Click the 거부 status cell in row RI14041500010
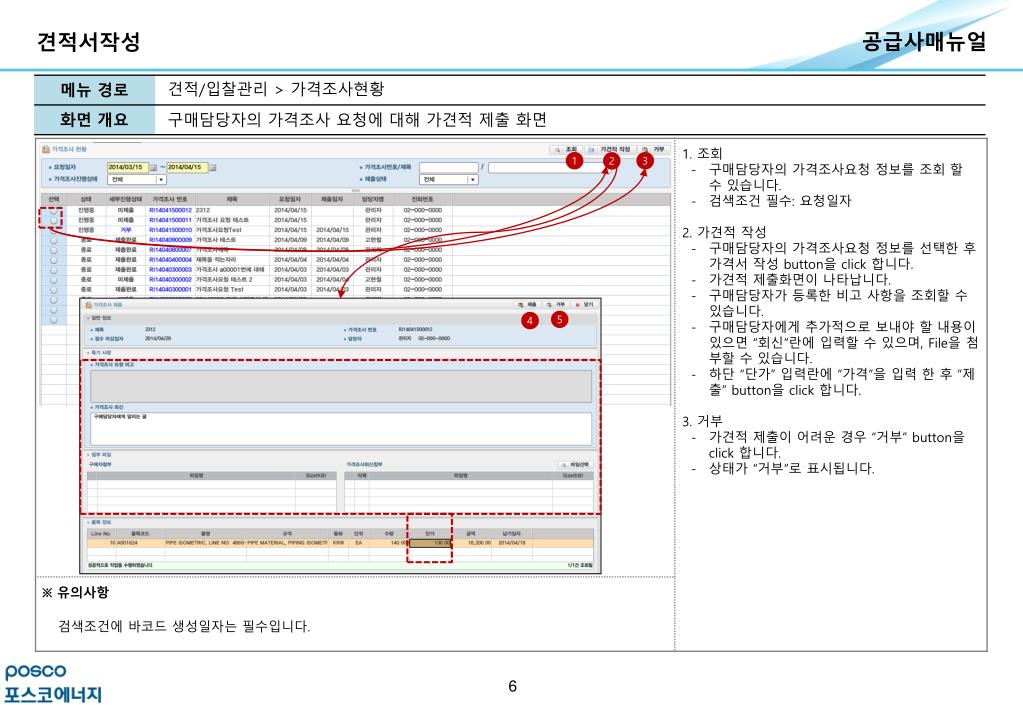The width and height of the screenshot is (1023, 708). tap(125, 230)
